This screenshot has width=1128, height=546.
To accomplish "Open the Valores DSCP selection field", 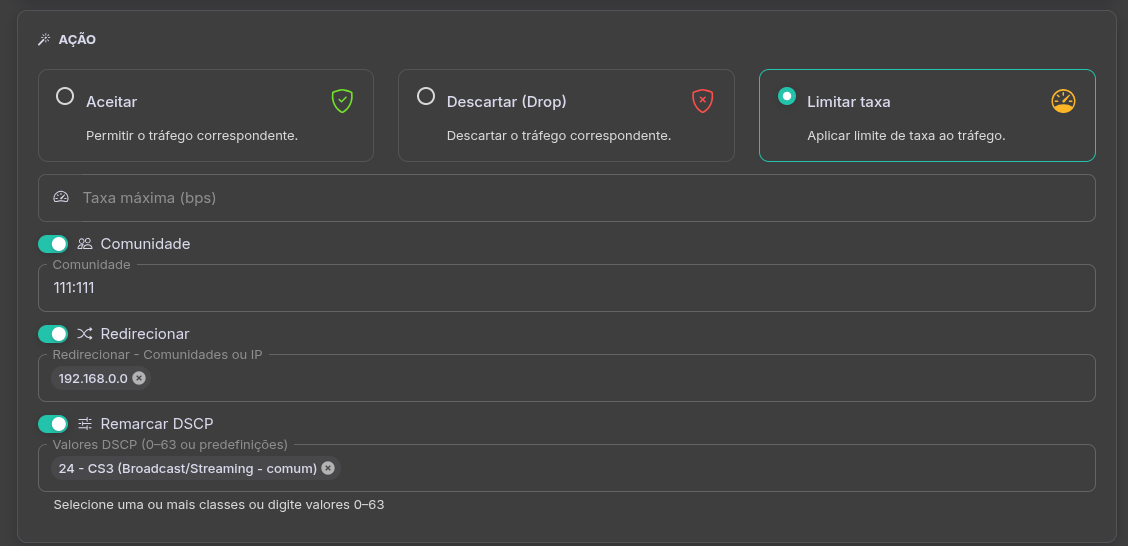I will coord(700,468).
